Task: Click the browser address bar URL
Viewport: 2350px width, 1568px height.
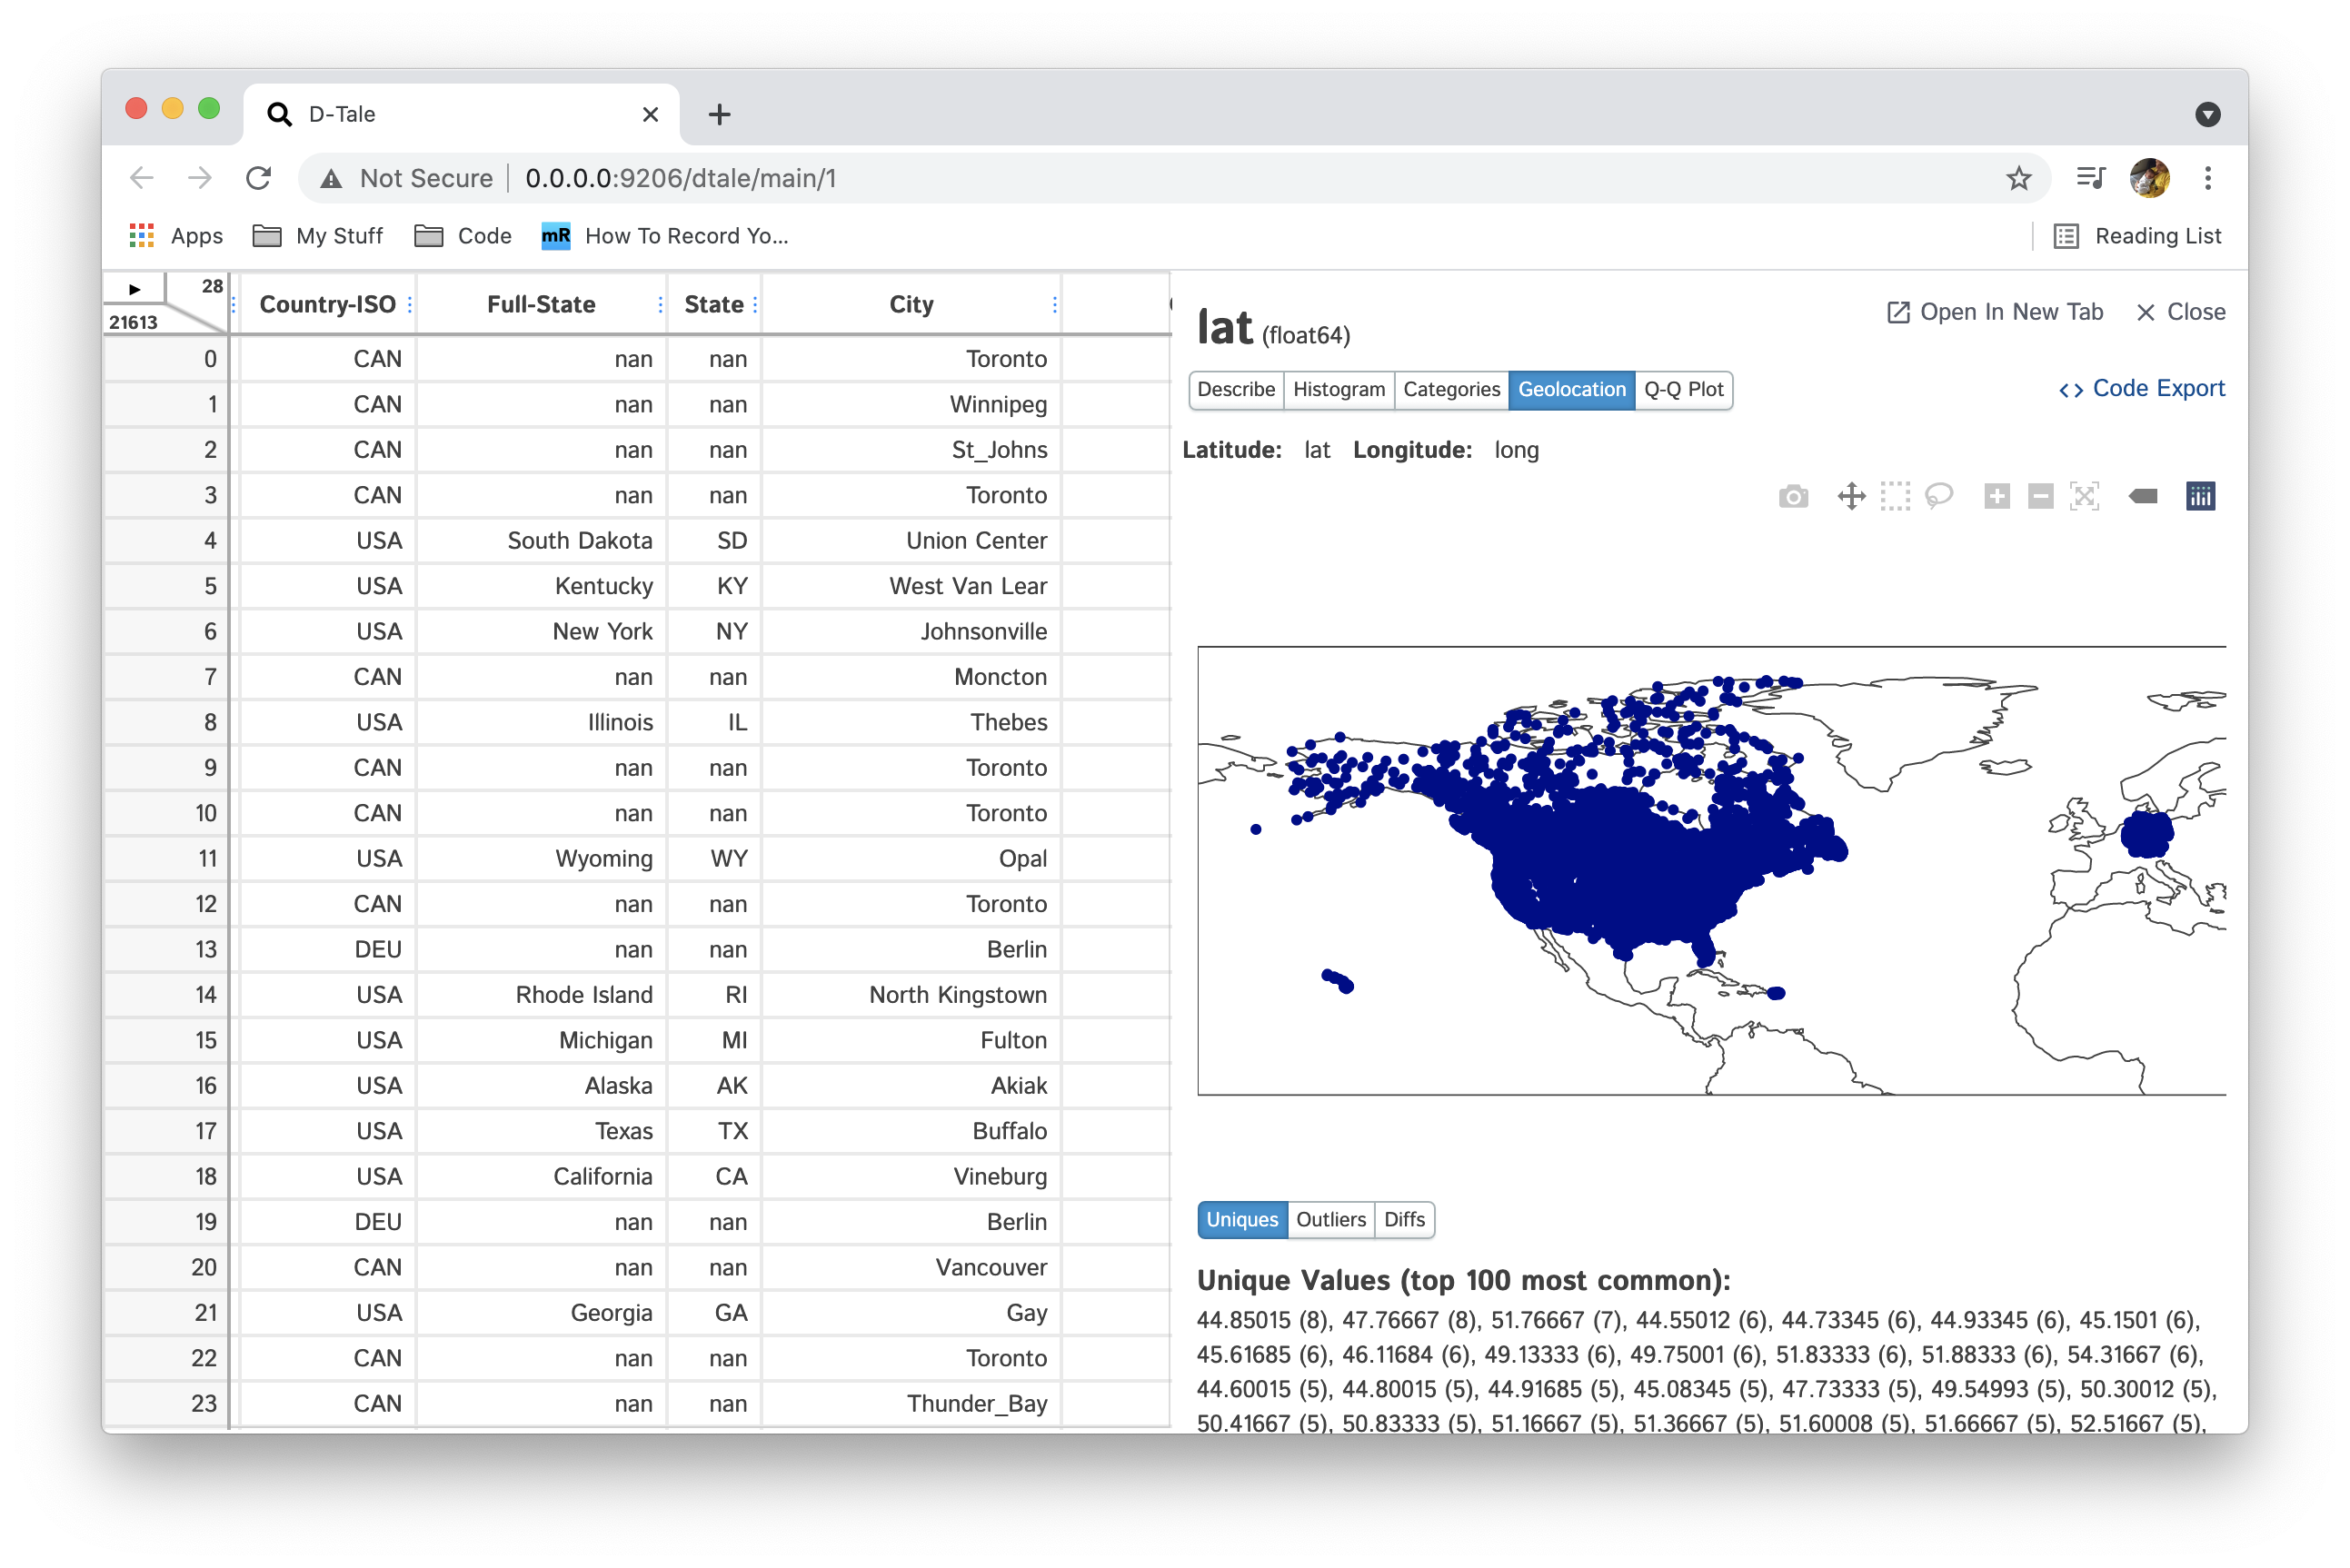Action: (680, 179)
